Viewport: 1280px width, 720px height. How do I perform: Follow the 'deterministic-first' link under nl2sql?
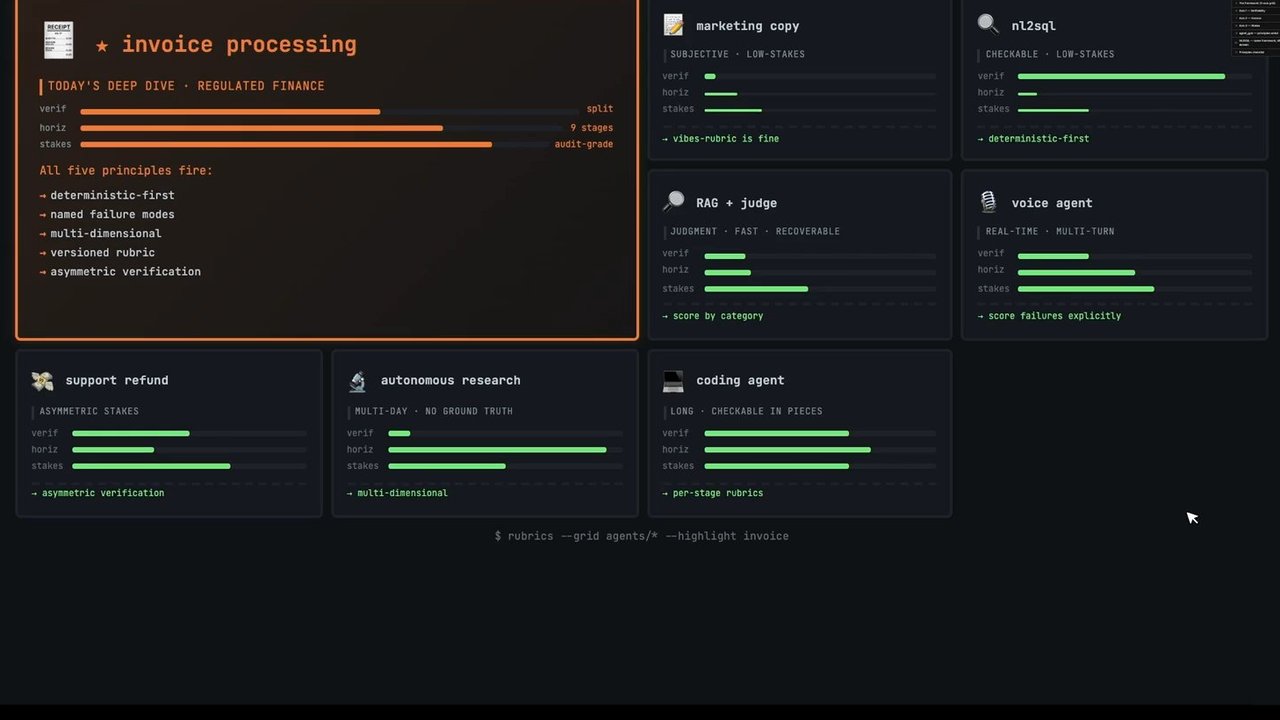[x=1033, y=139]
